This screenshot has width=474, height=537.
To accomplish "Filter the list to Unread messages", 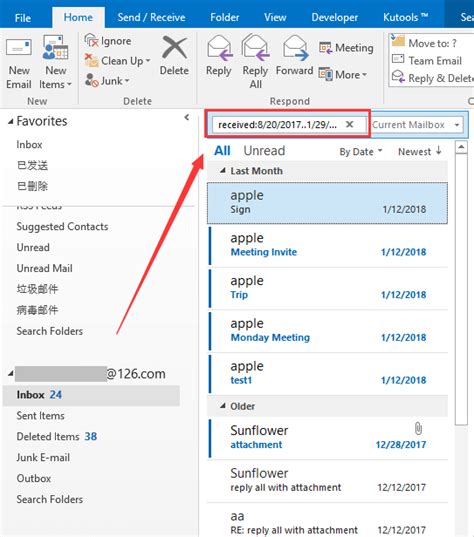I will [x=264, y=151].
